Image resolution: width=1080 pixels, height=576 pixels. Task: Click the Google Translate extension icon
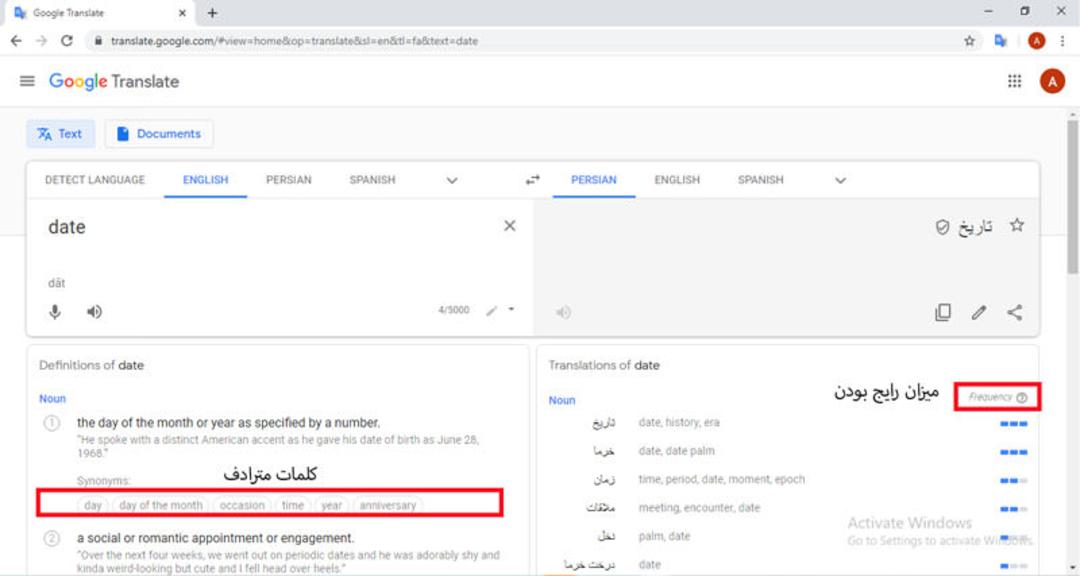pos(1001,41)
